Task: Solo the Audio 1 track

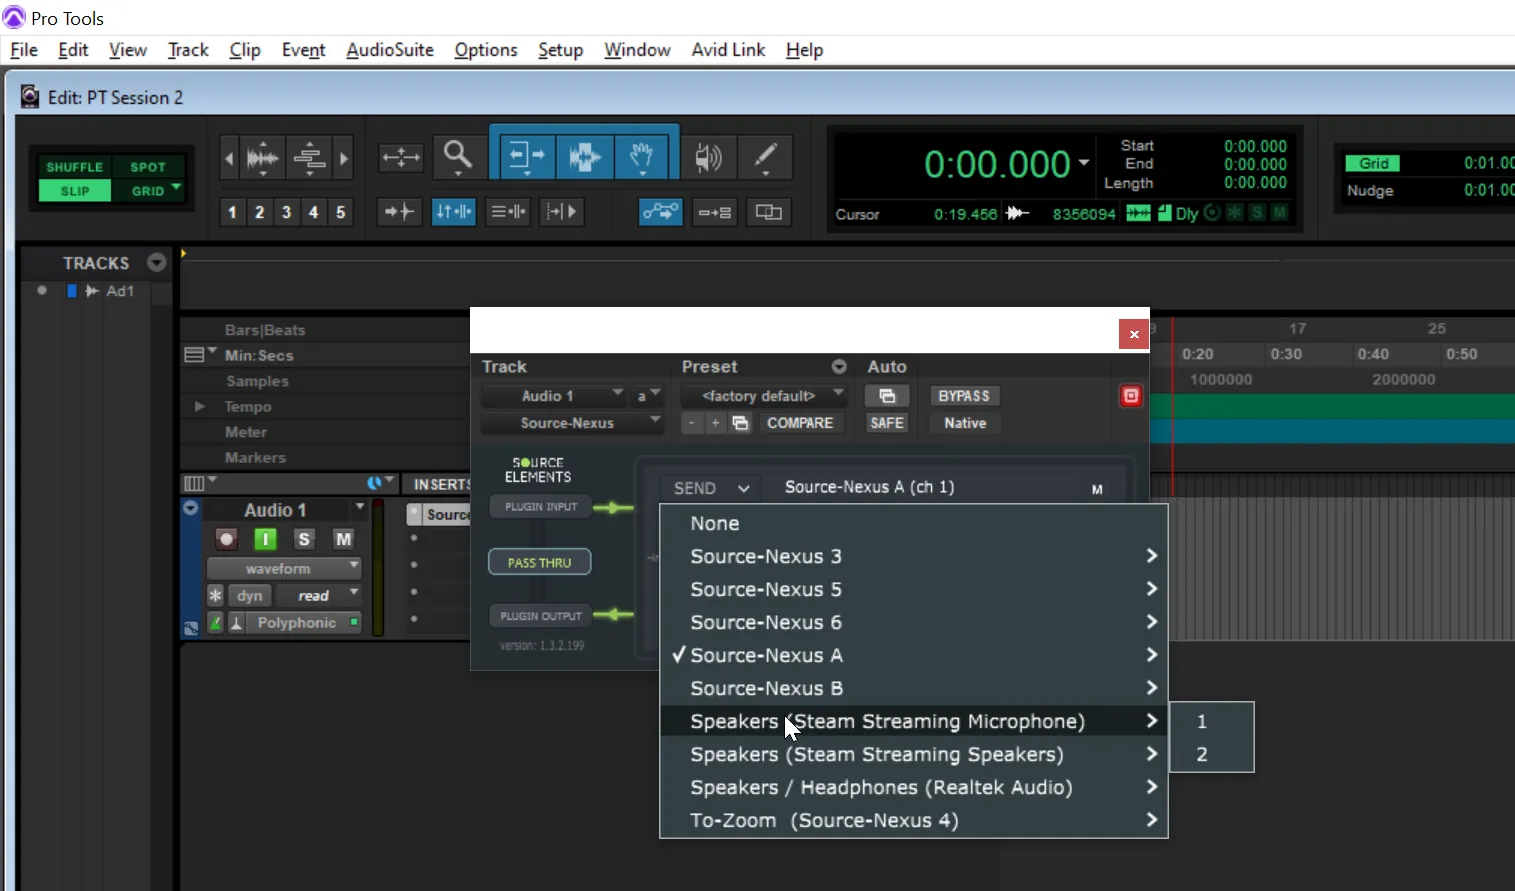Action: pyautogui.click(x=304, y=539)
